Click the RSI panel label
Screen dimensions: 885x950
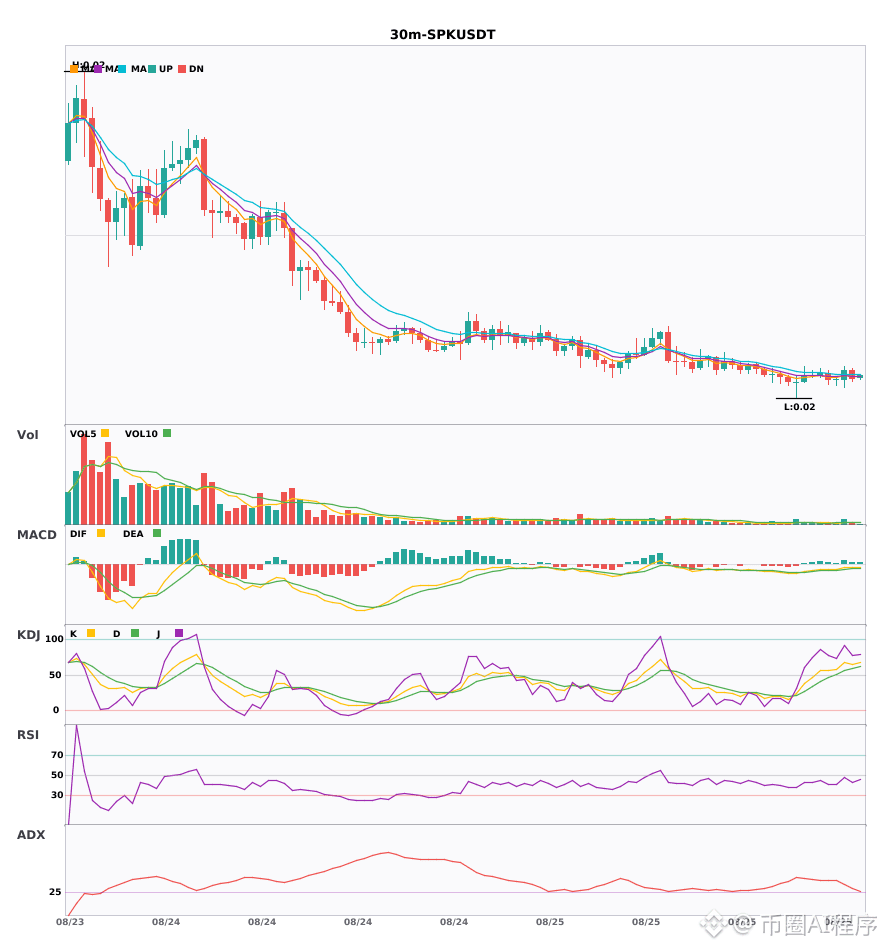point(28,735)
